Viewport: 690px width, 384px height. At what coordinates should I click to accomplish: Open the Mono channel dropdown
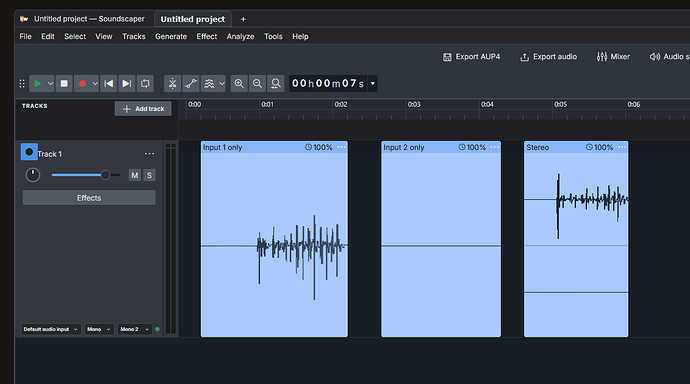[99, 329]
